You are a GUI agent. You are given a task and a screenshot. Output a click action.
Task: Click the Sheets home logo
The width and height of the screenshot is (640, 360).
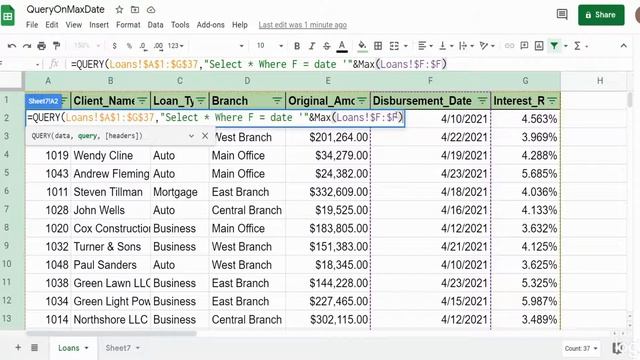tap(8, 16)
